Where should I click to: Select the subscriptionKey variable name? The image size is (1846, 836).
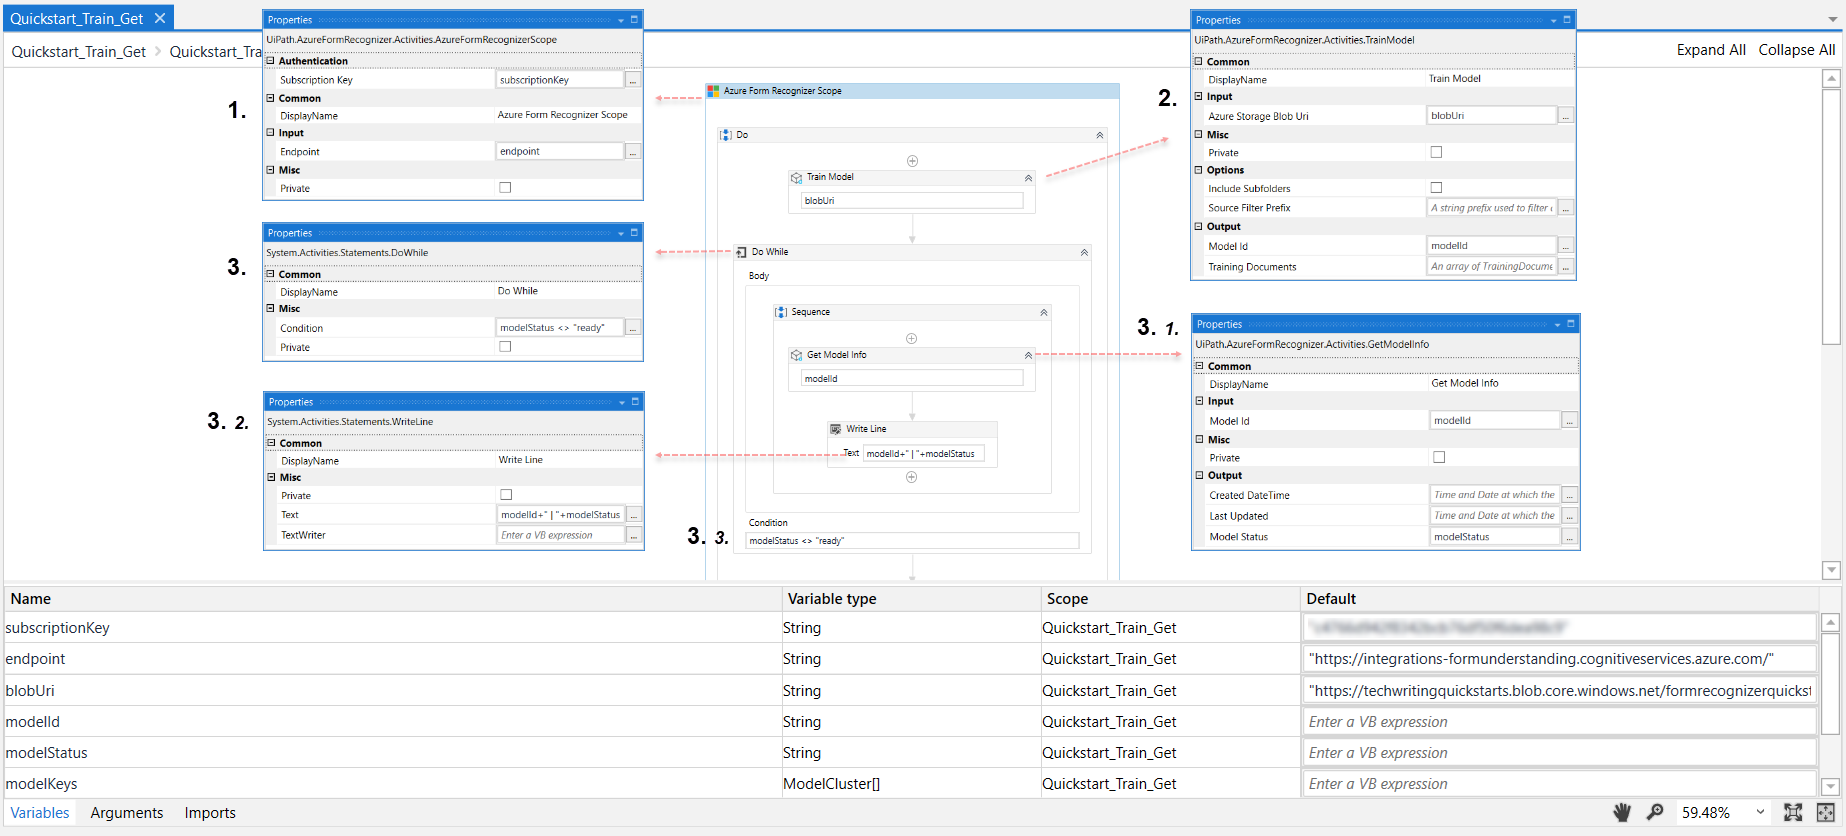tap(58, 628)
